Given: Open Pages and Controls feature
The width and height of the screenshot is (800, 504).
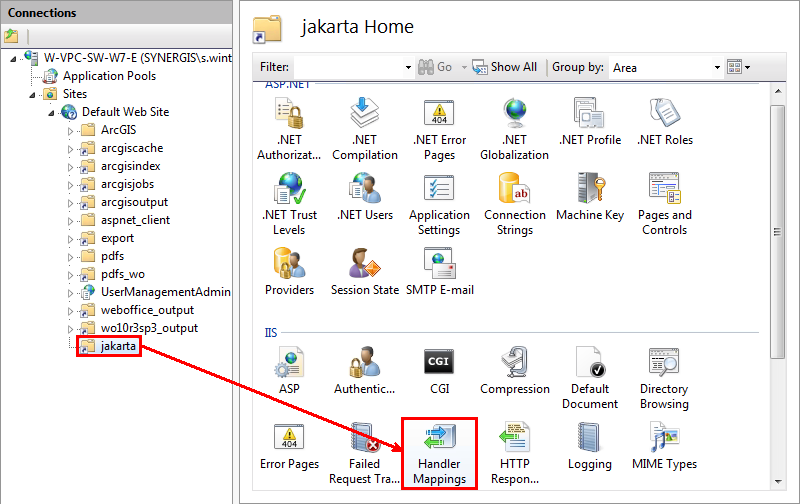Looking at the screenshot, I should click(x=664, y=204).
